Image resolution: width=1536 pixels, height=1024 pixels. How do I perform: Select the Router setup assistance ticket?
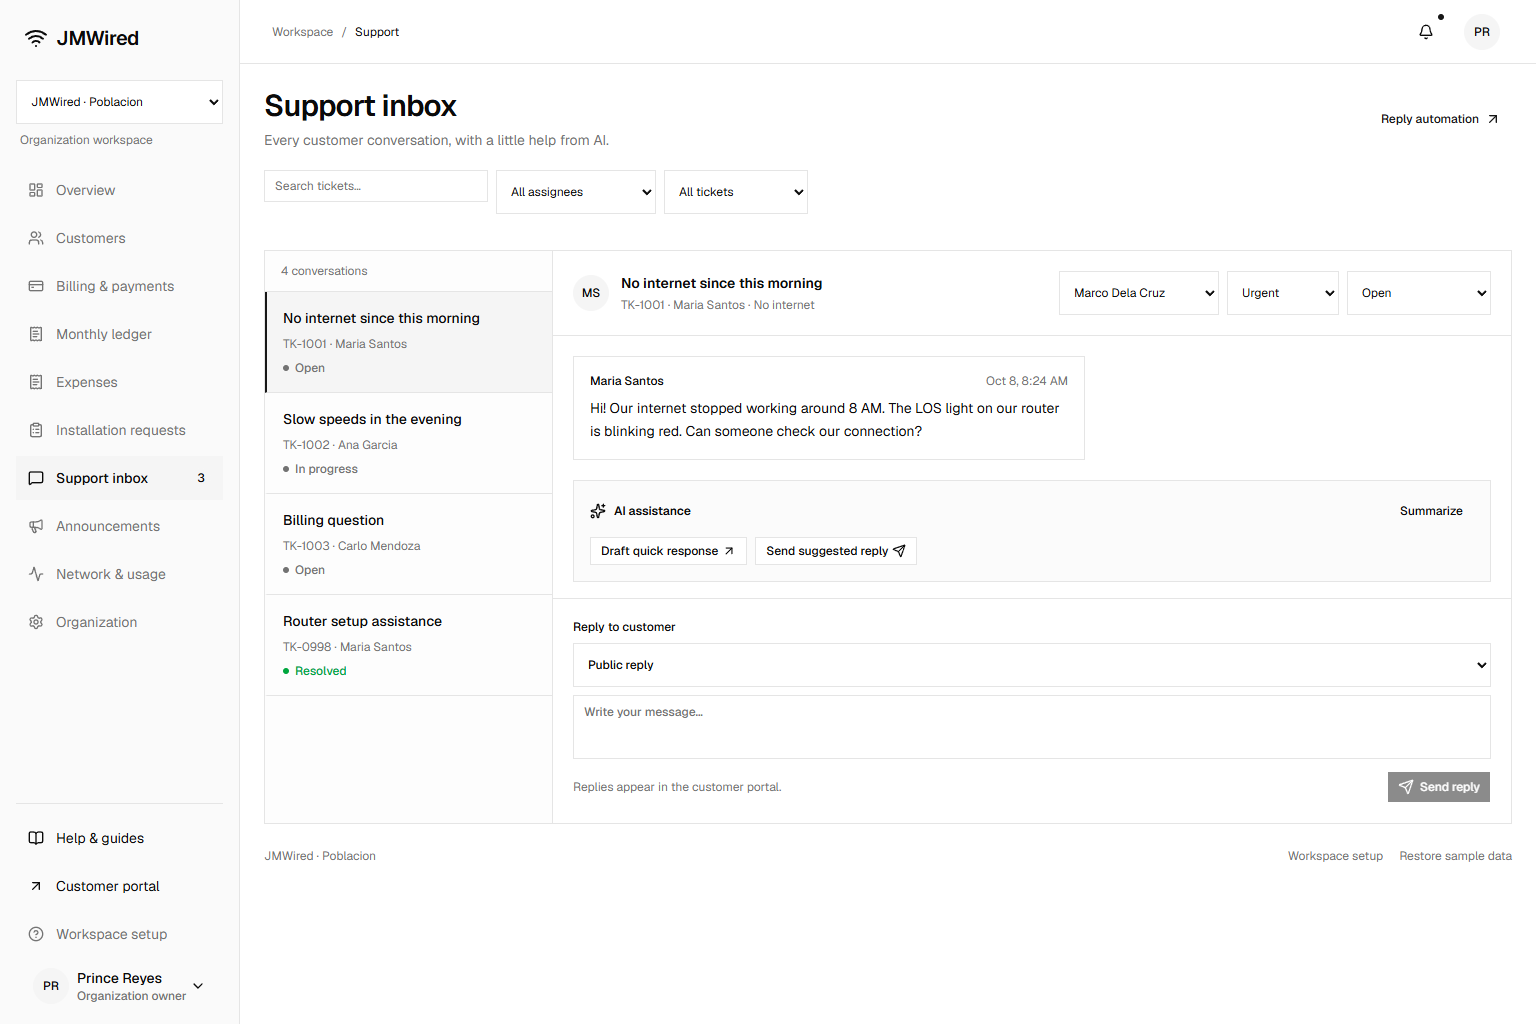pos(409,645)
